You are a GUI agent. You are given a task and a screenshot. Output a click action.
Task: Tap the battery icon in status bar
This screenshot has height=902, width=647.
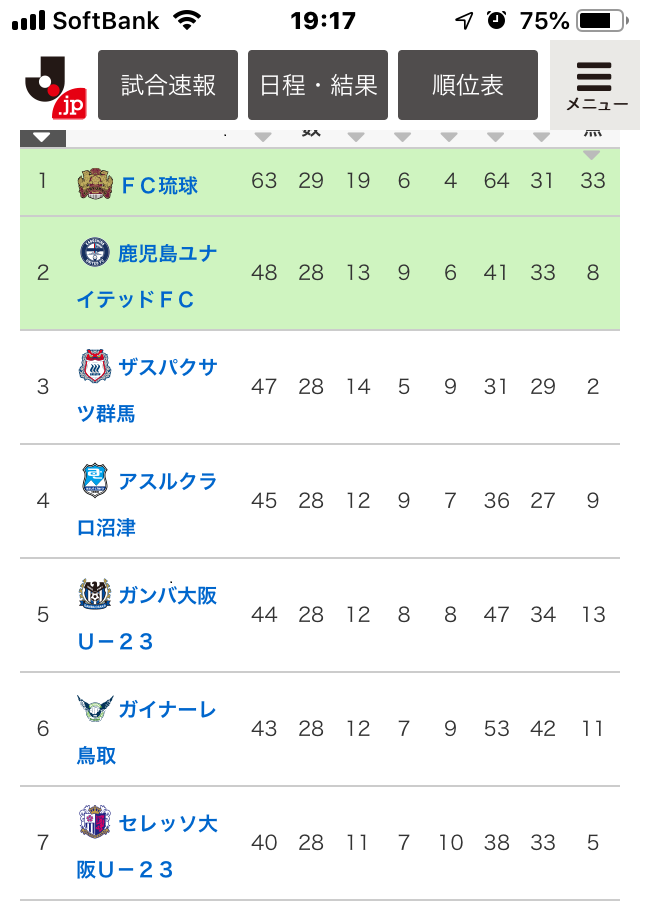coord(600,20)
